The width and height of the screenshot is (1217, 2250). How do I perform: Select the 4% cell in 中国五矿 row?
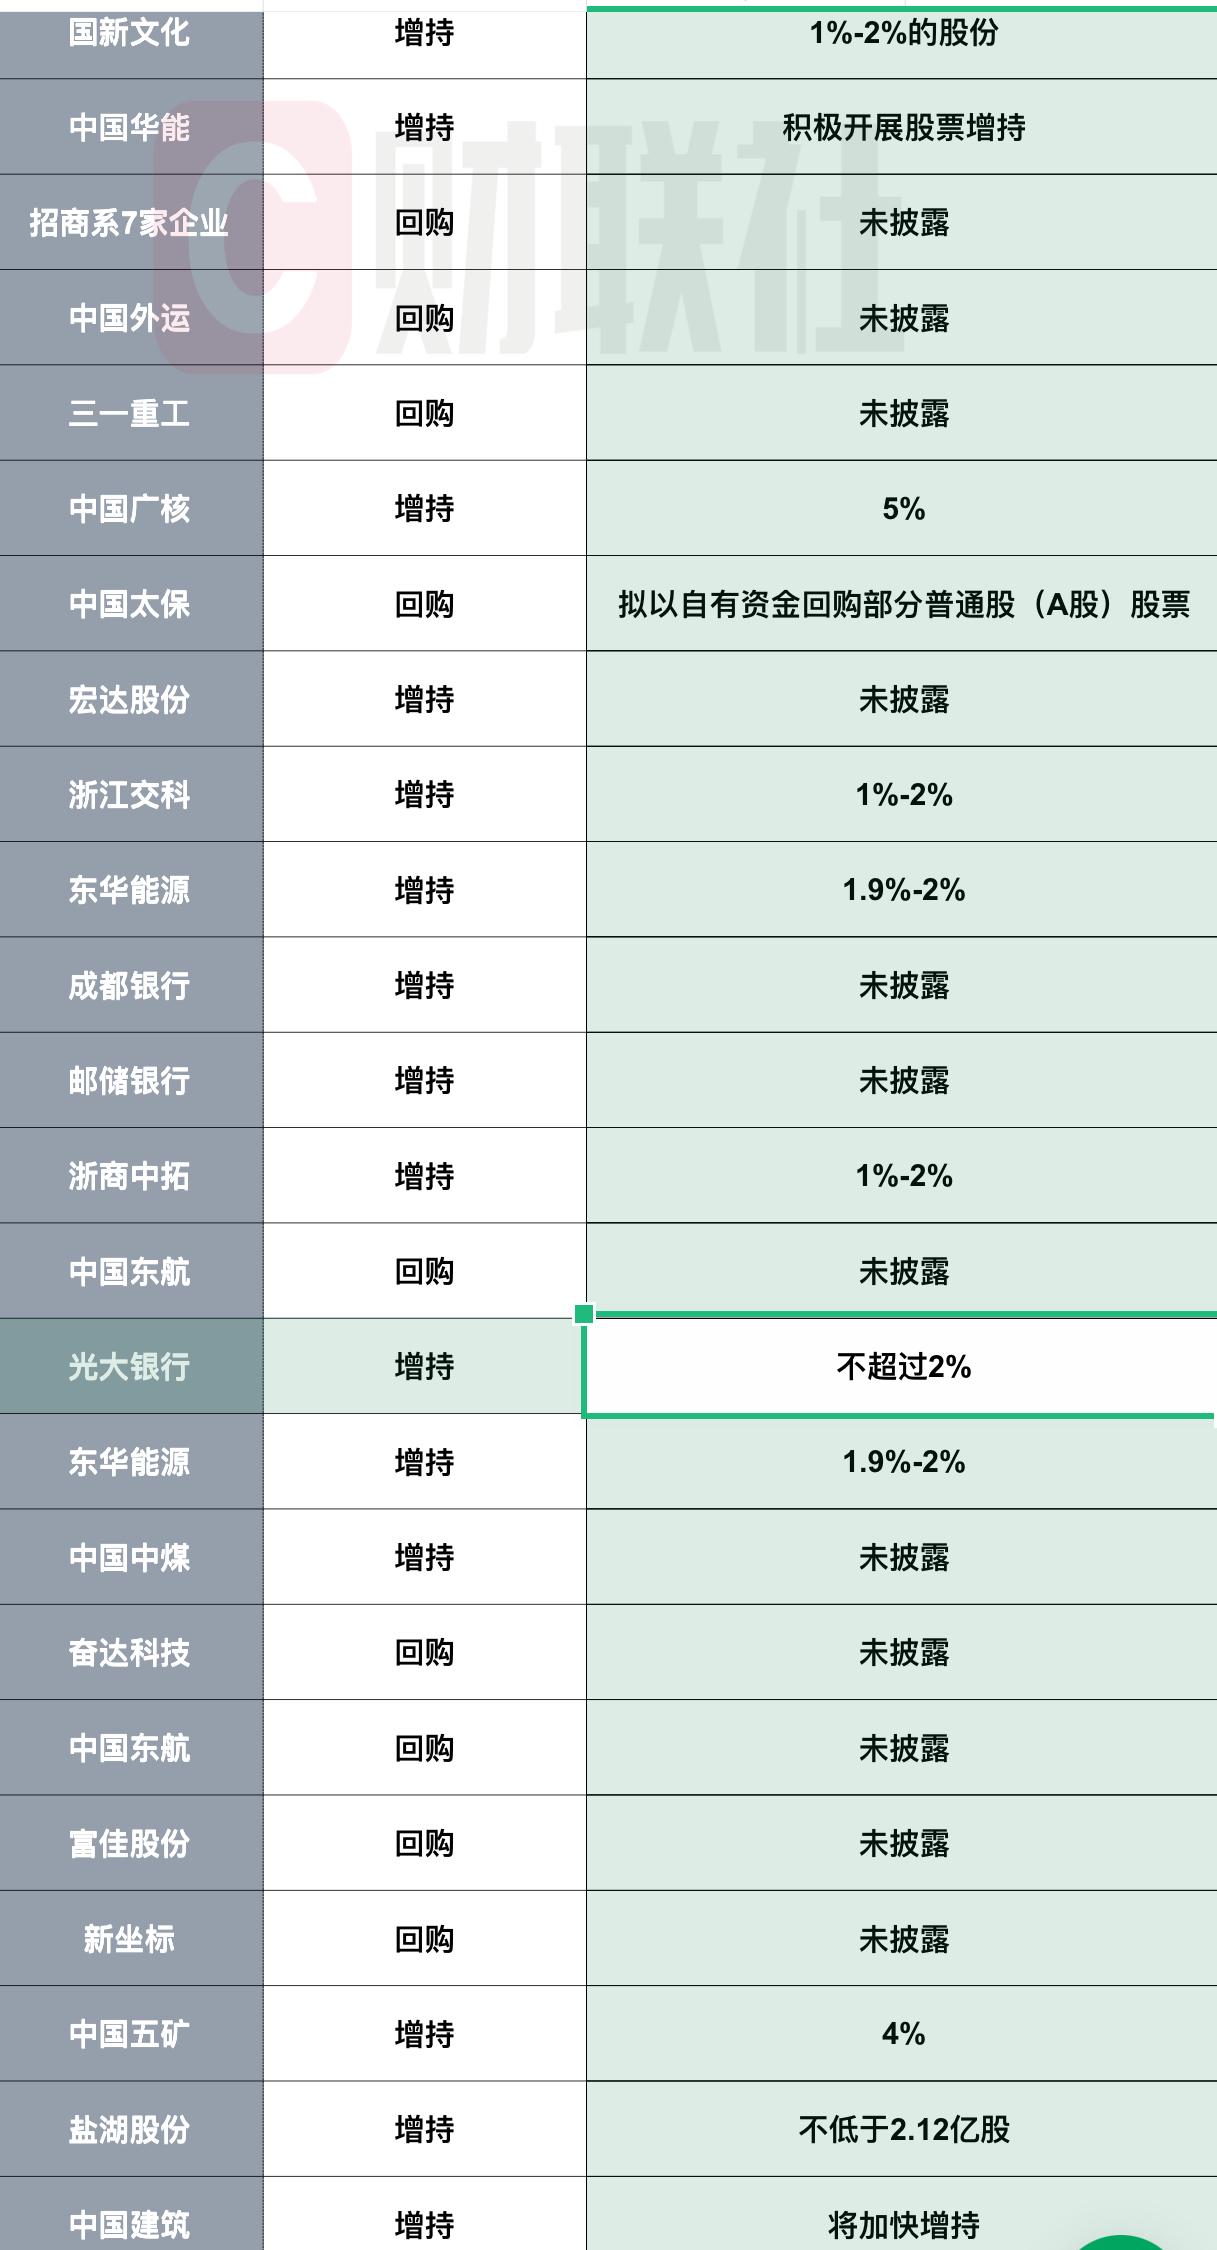[x=902, y=2034]
